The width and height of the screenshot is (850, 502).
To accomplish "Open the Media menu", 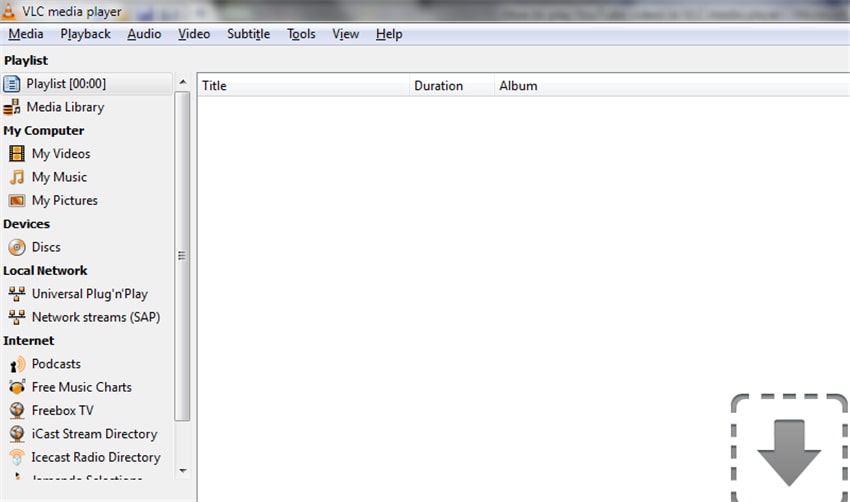I will pos(25,34).
